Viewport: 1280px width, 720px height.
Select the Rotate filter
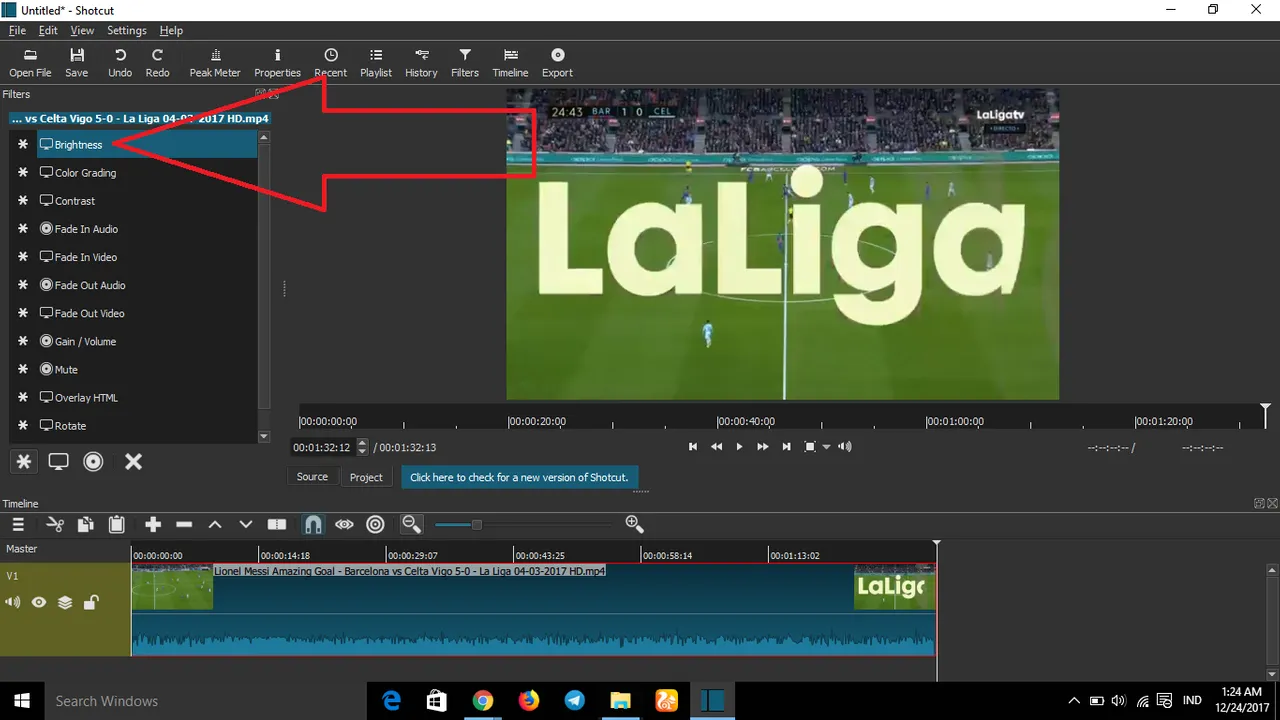[x=147, y=425]
